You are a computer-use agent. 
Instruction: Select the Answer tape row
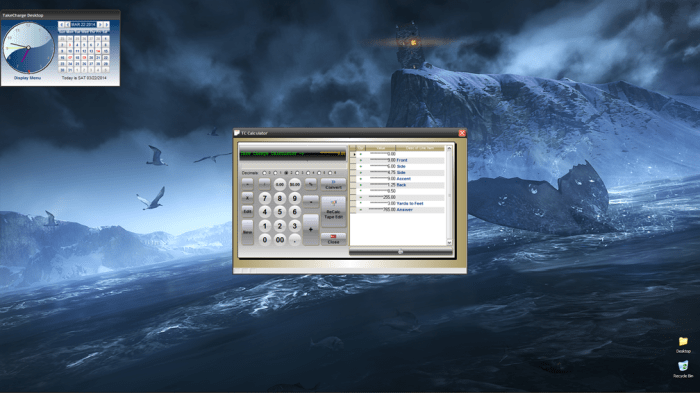tap(397, 209)
